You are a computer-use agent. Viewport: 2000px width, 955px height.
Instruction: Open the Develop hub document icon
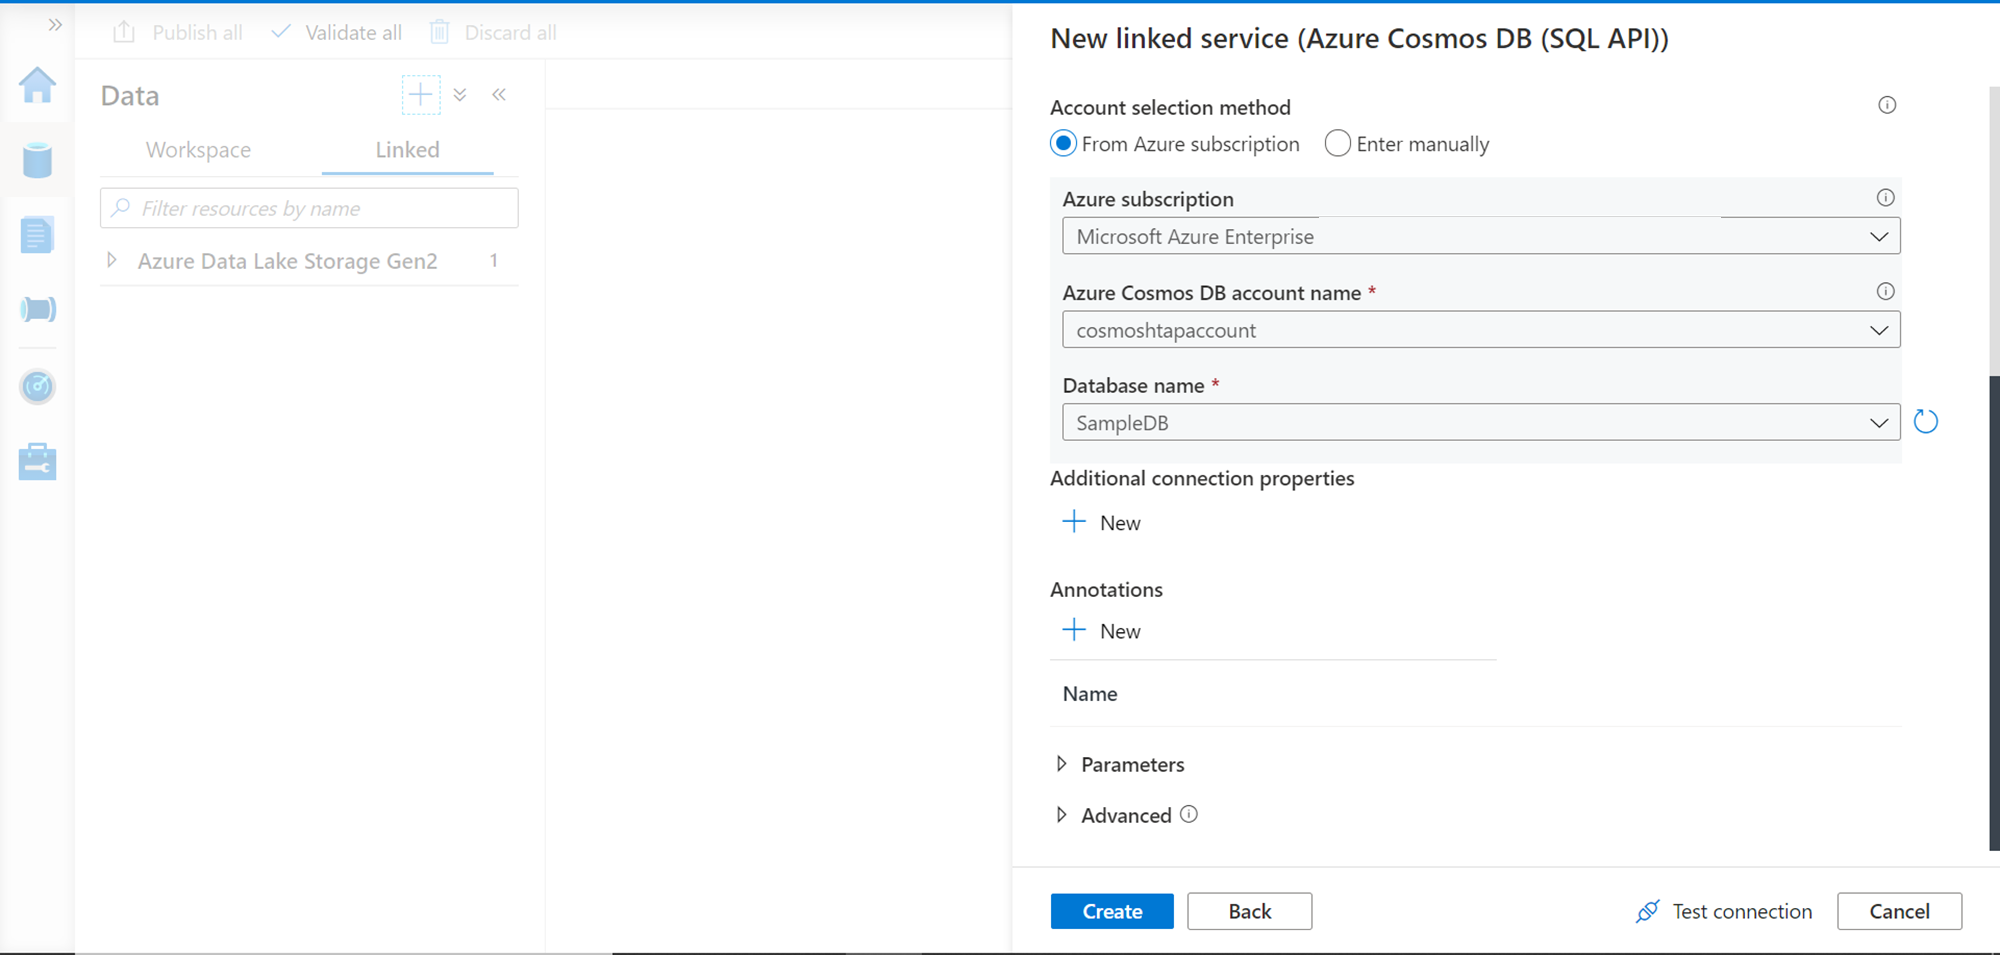tap(37, 235)
